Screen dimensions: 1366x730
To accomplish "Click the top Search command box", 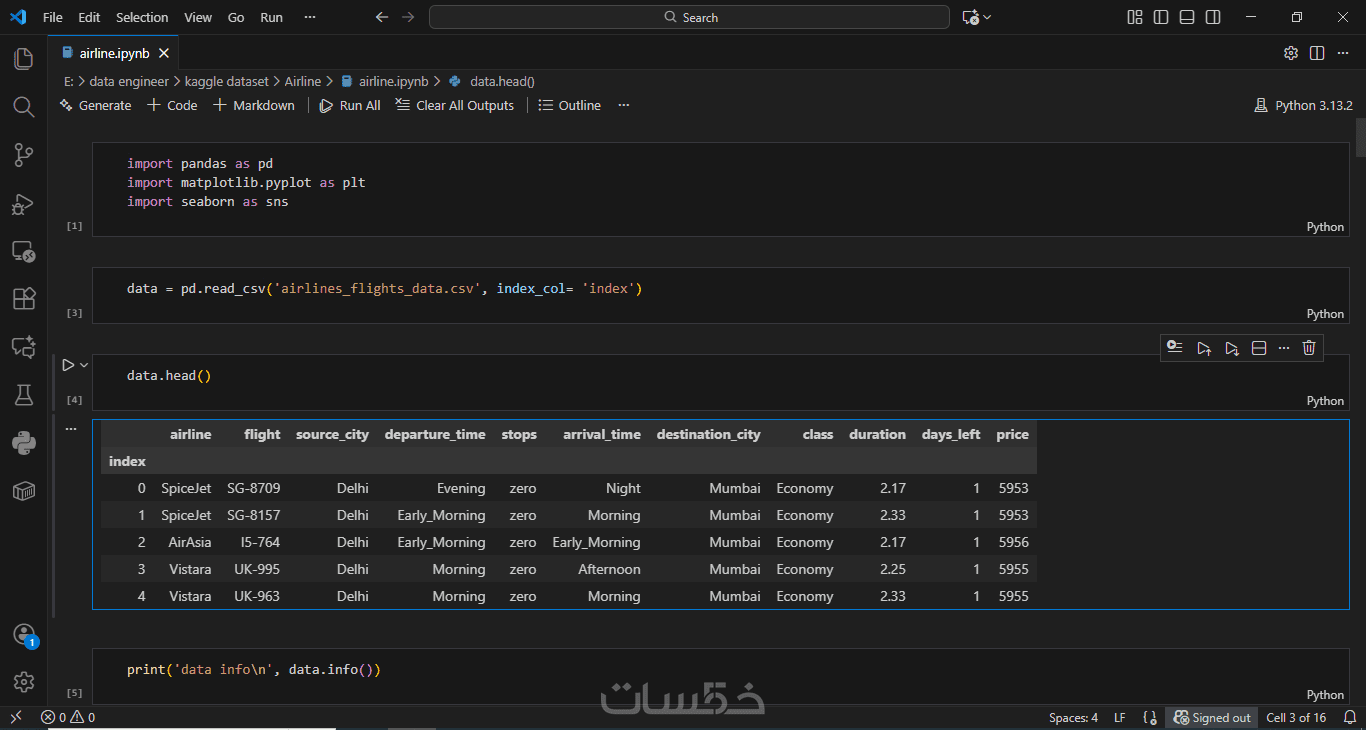I will coord(689,17).
